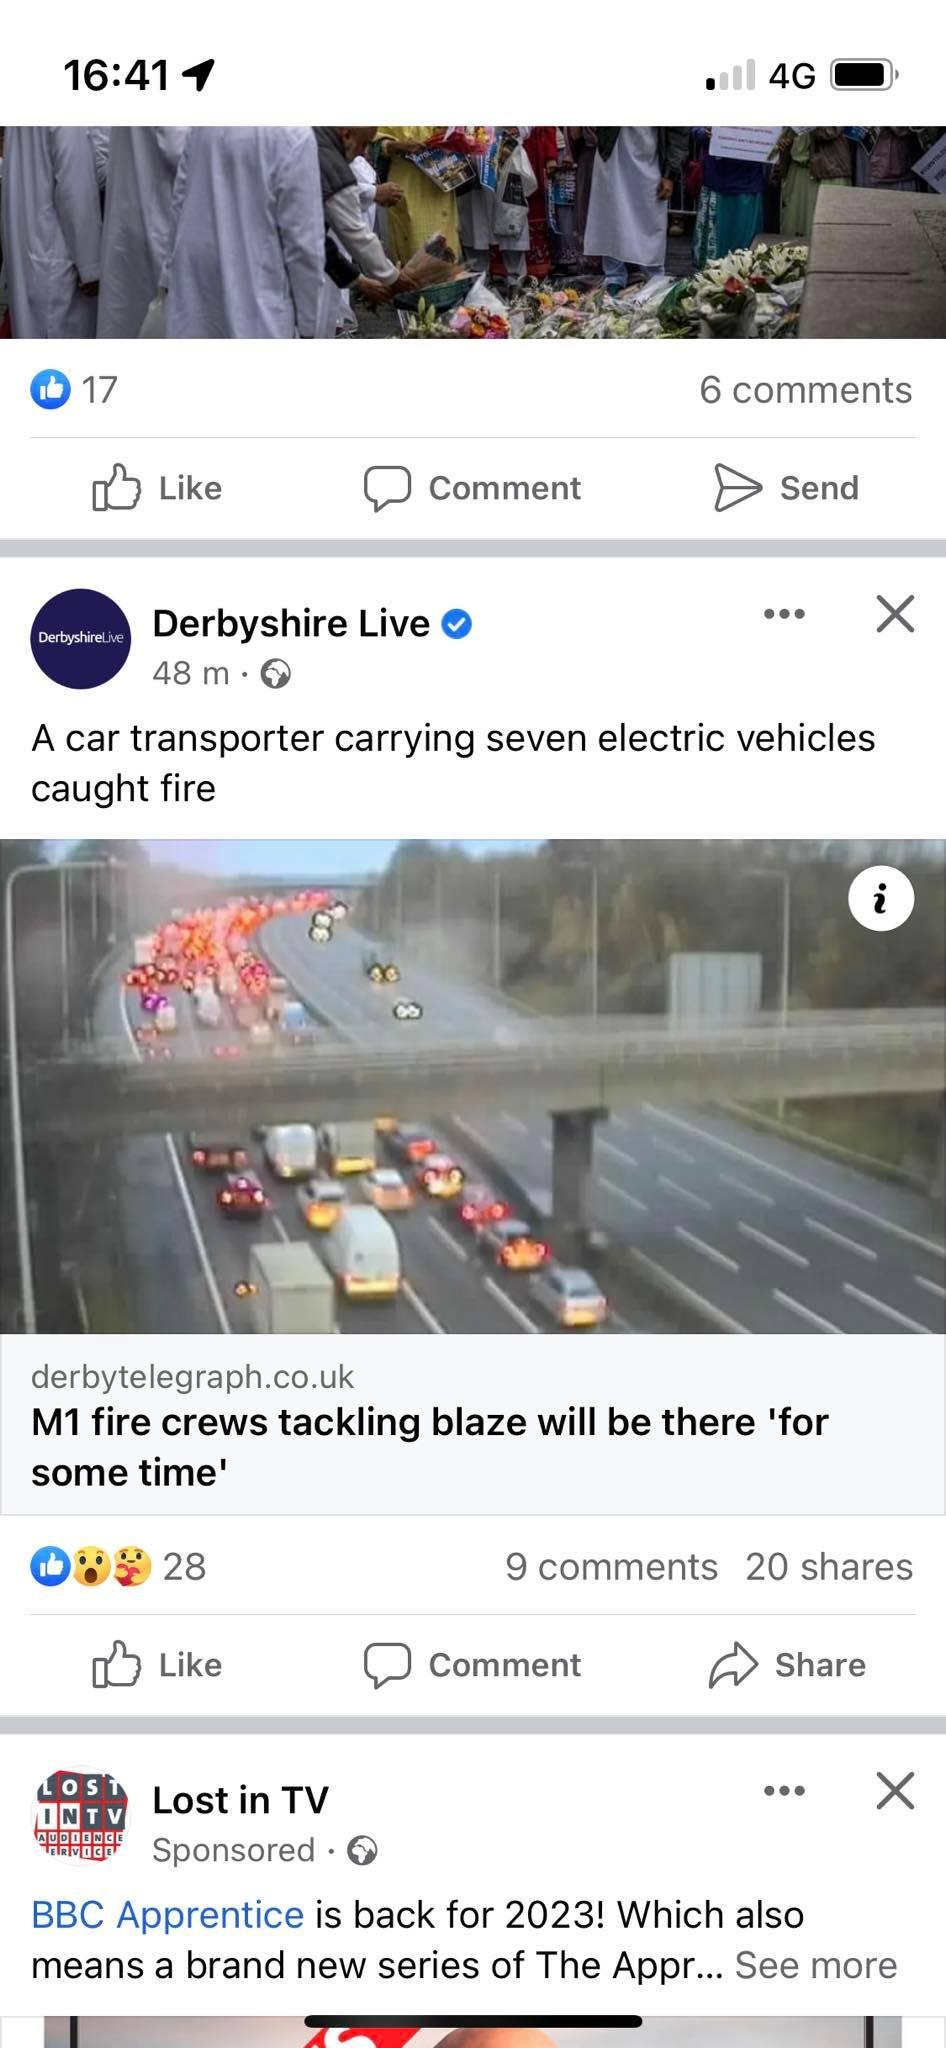This screenshot has width=946, height=2048.
Task: Dismiss the Lost in TV sponsored post
Action: coord(895,1791)
